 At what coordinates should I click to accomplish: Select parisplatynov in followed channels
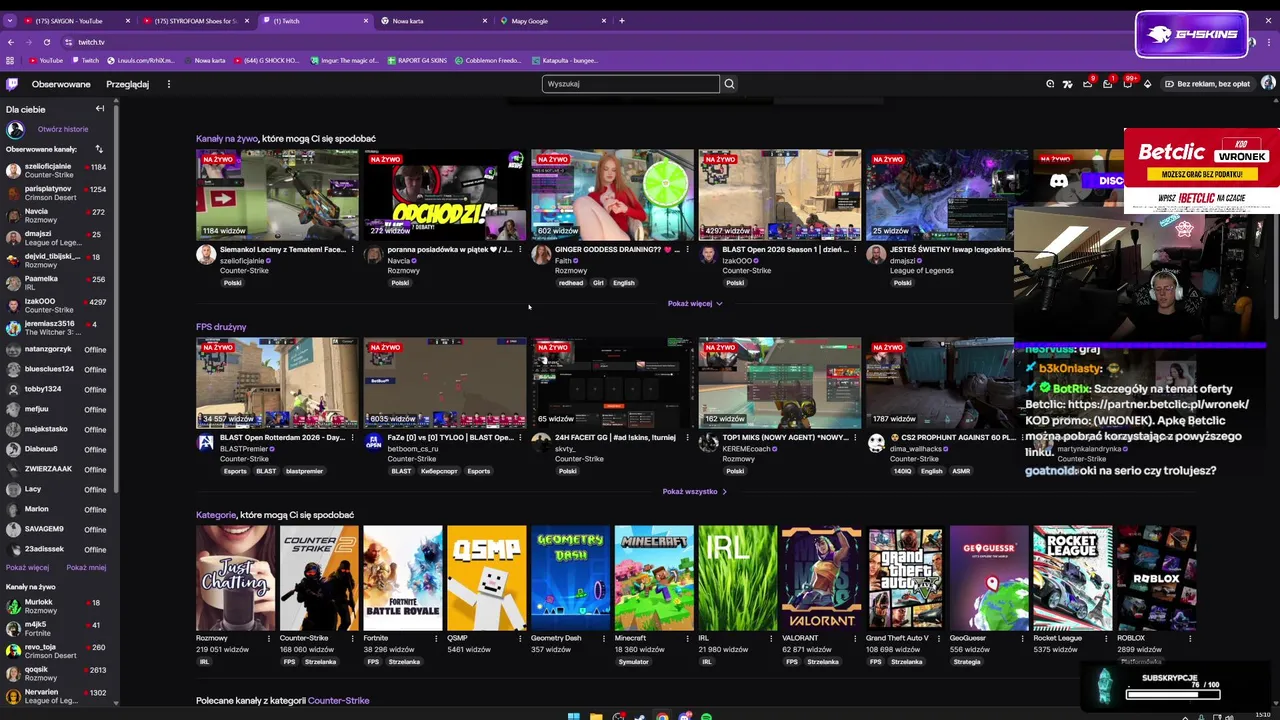58,193
